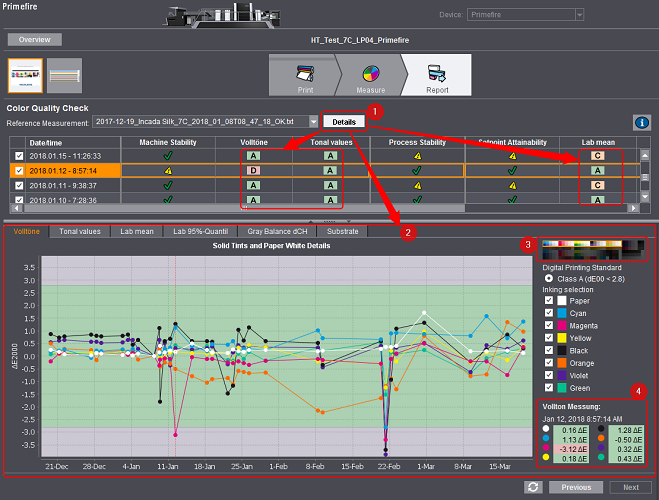Click the Cyan color swatch in legend
659x500 pixels.
click(x=562, y=313)
